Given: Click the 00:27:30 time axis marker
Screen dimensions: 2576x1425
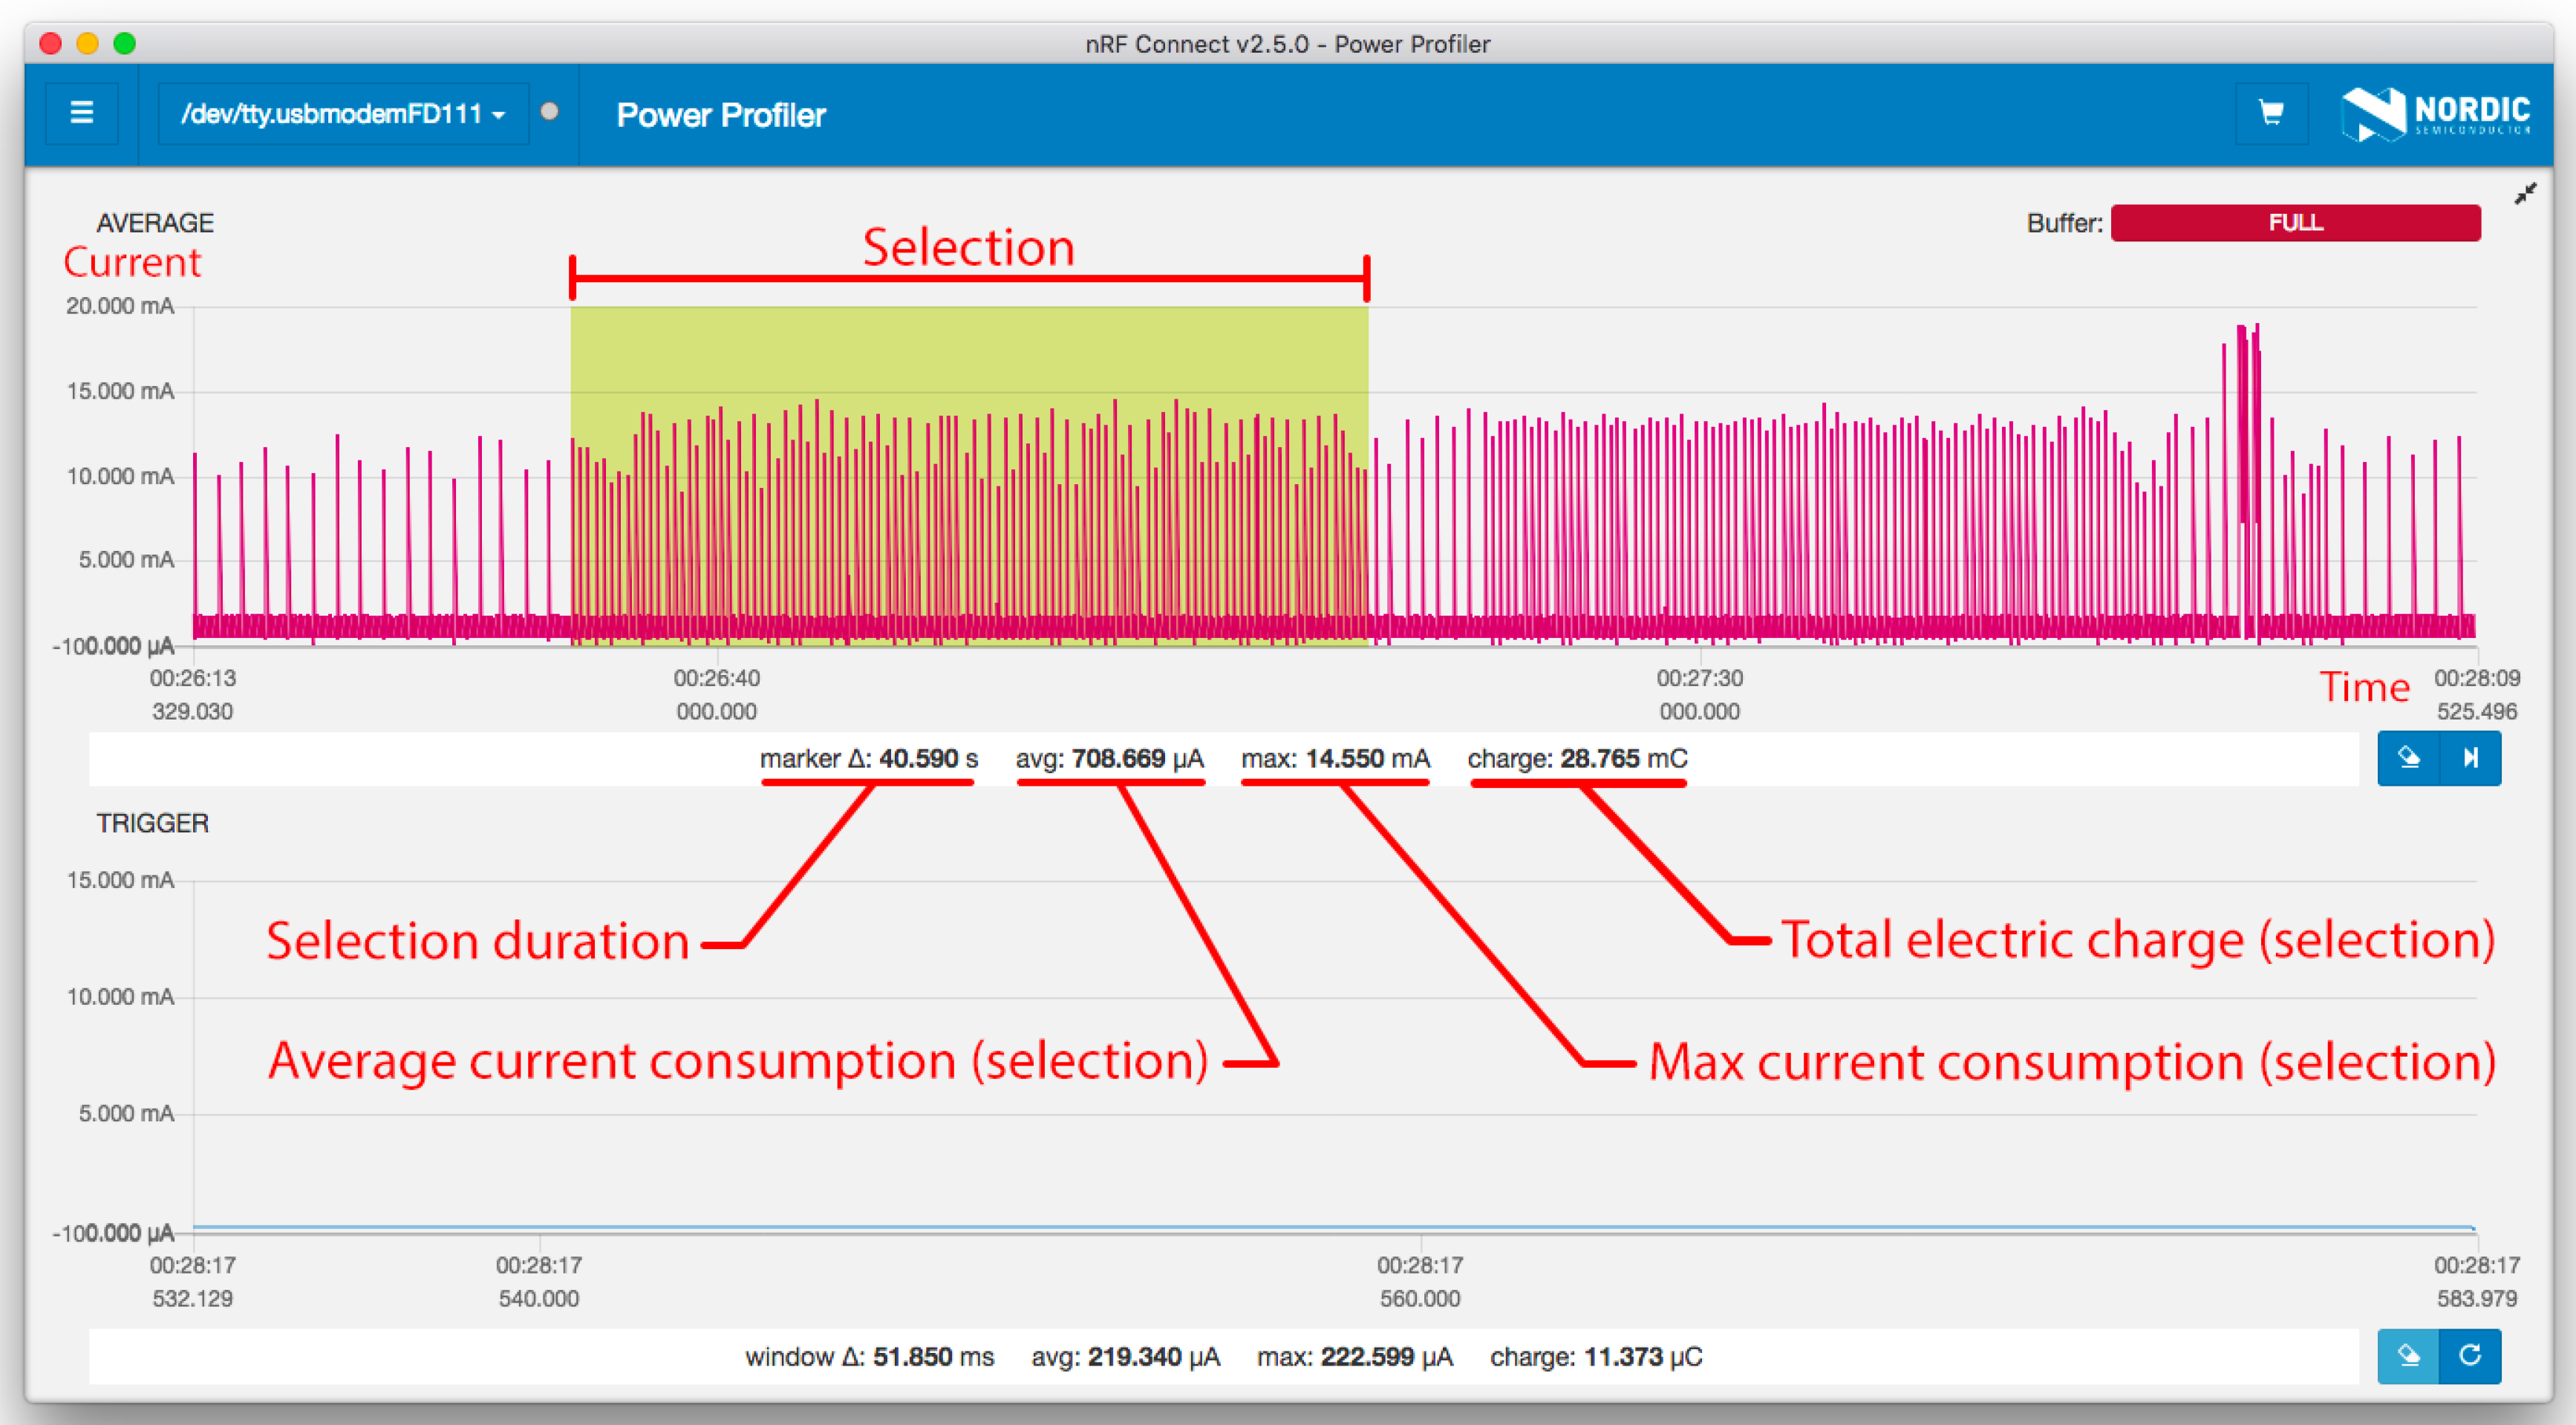Looking at the screenshot, I should (x=1699, y=679).
